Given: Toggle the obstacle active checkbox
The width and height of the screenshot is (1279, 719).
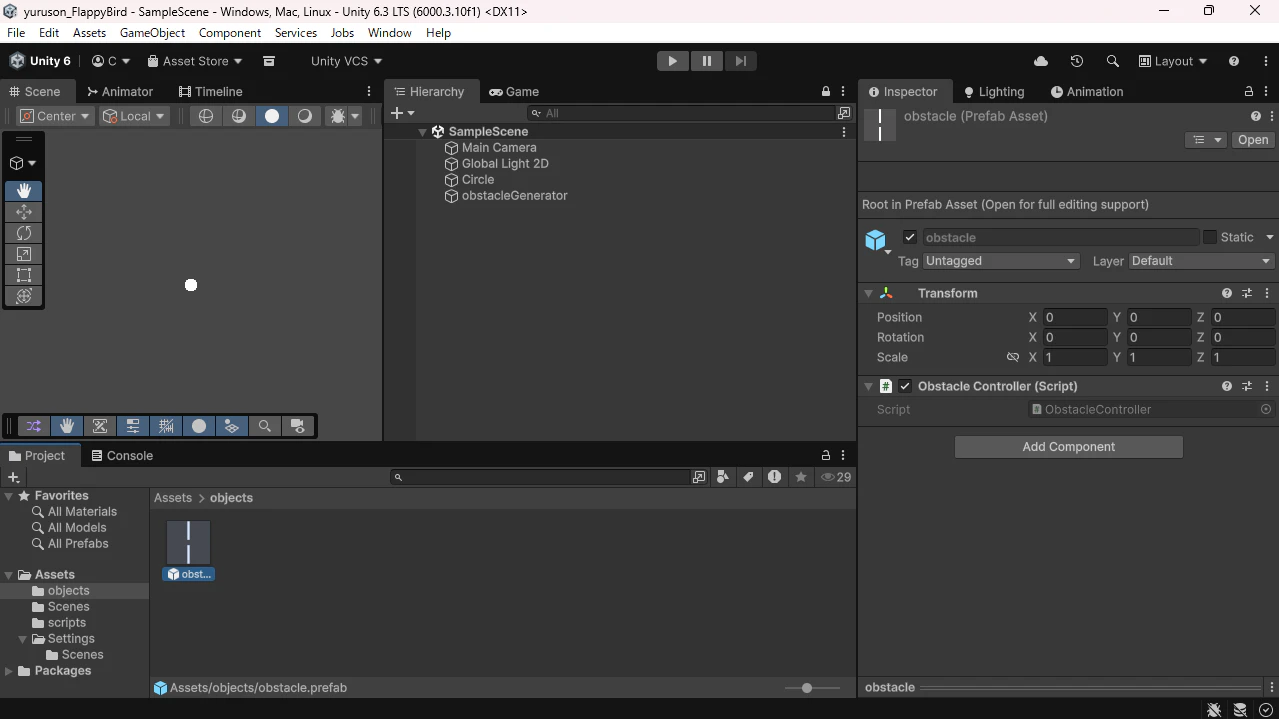Looking at the screenshot, I should (909, 237).
